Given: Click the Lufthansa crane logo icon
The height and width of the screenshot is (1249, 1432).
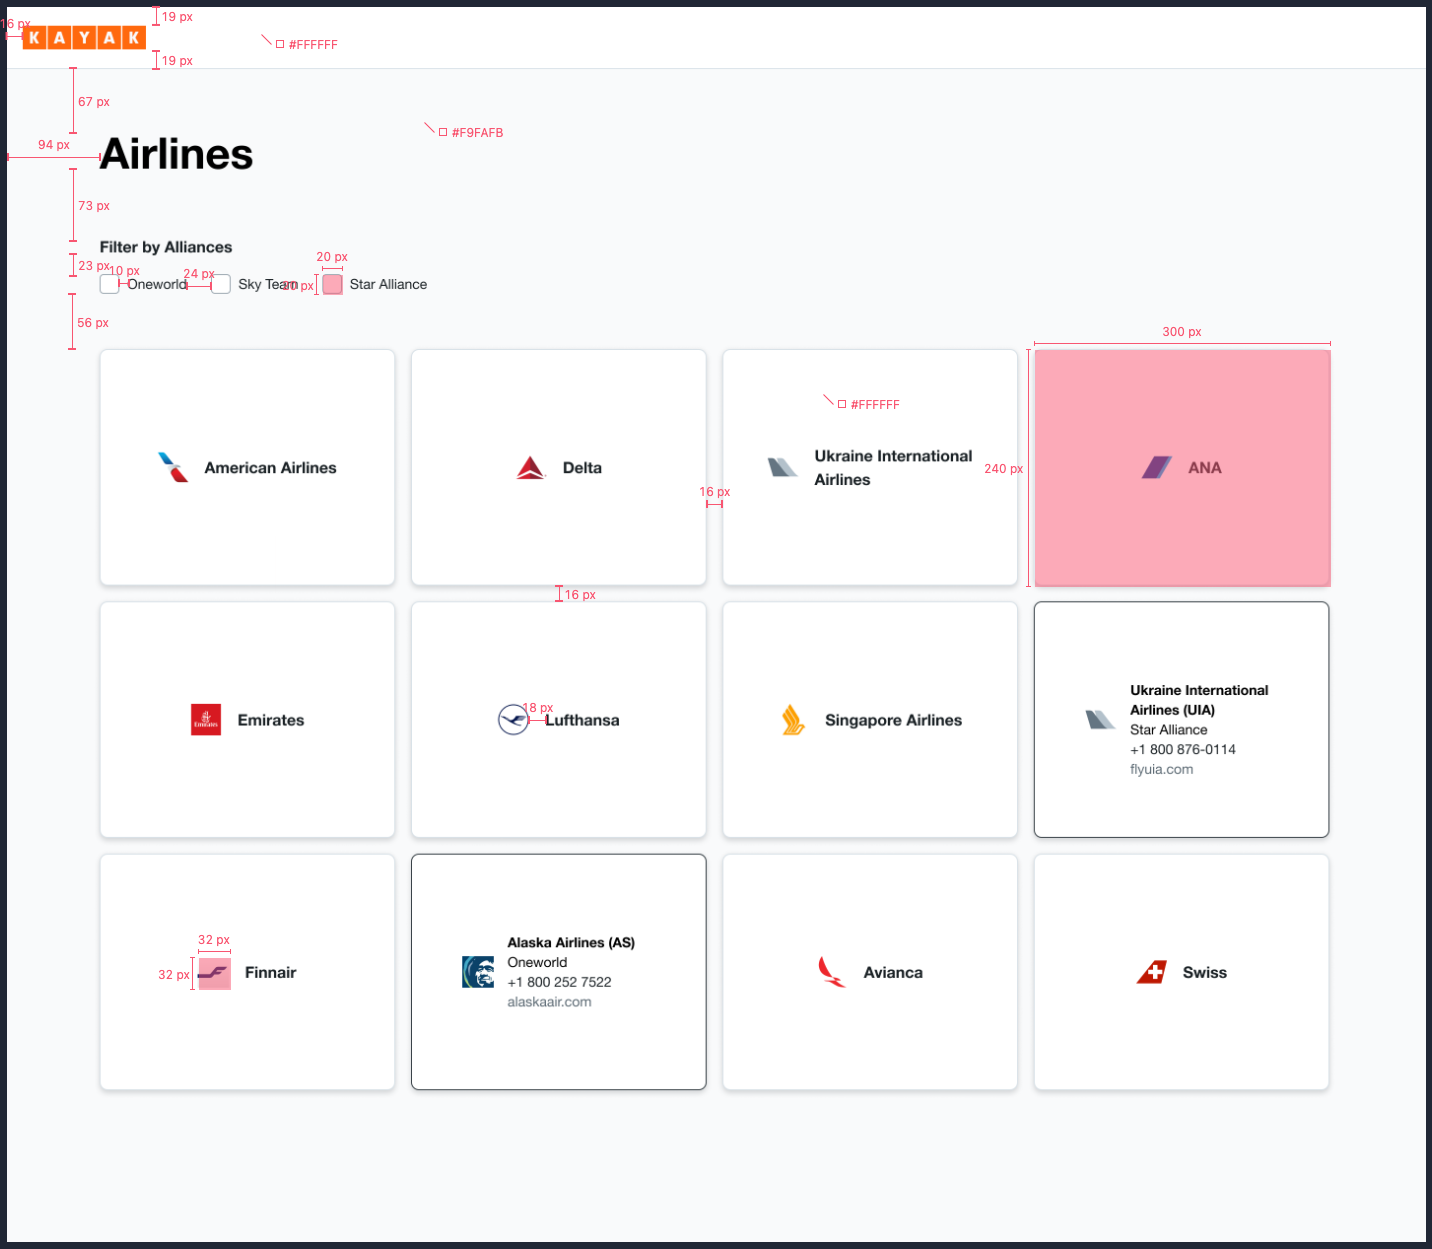Looking at the screenshot, I should point(514,719).
